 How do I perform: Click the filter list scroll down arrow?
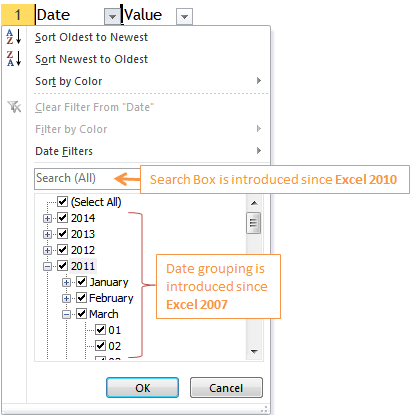point(254,352)
